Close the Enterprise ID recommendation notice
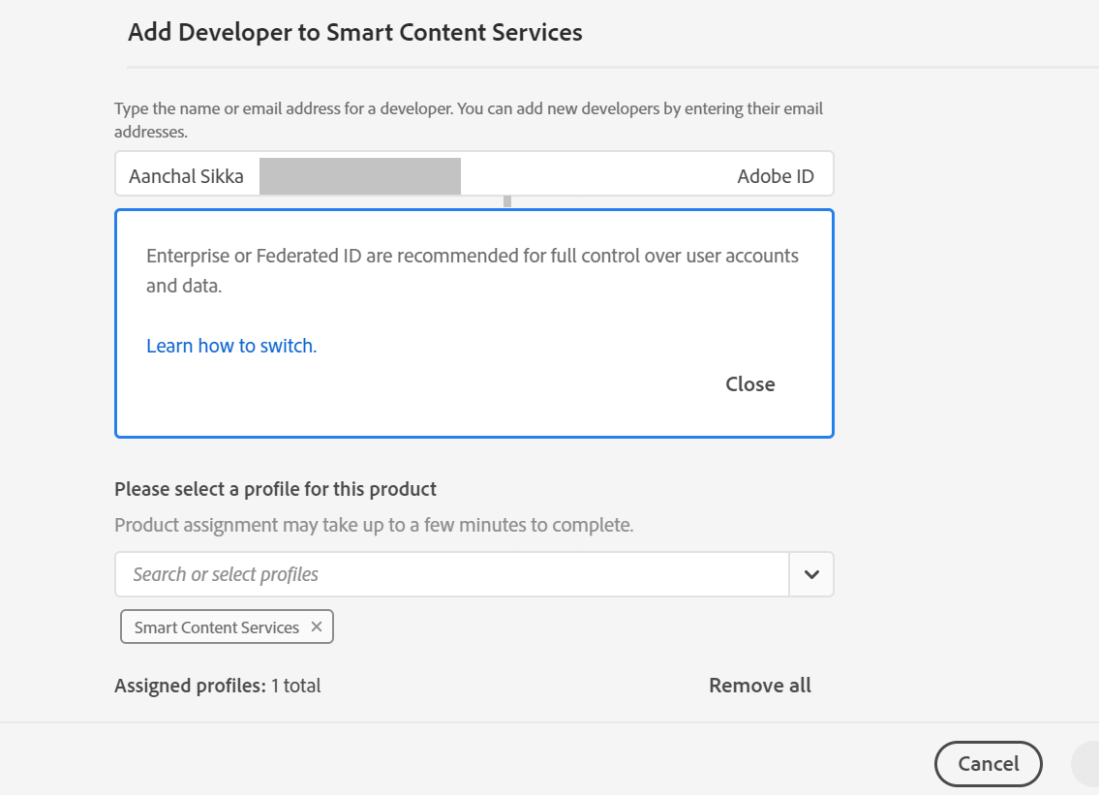The height and width of the screenshot is (795, 1099). pyautogui.click(x=750, y=384)
